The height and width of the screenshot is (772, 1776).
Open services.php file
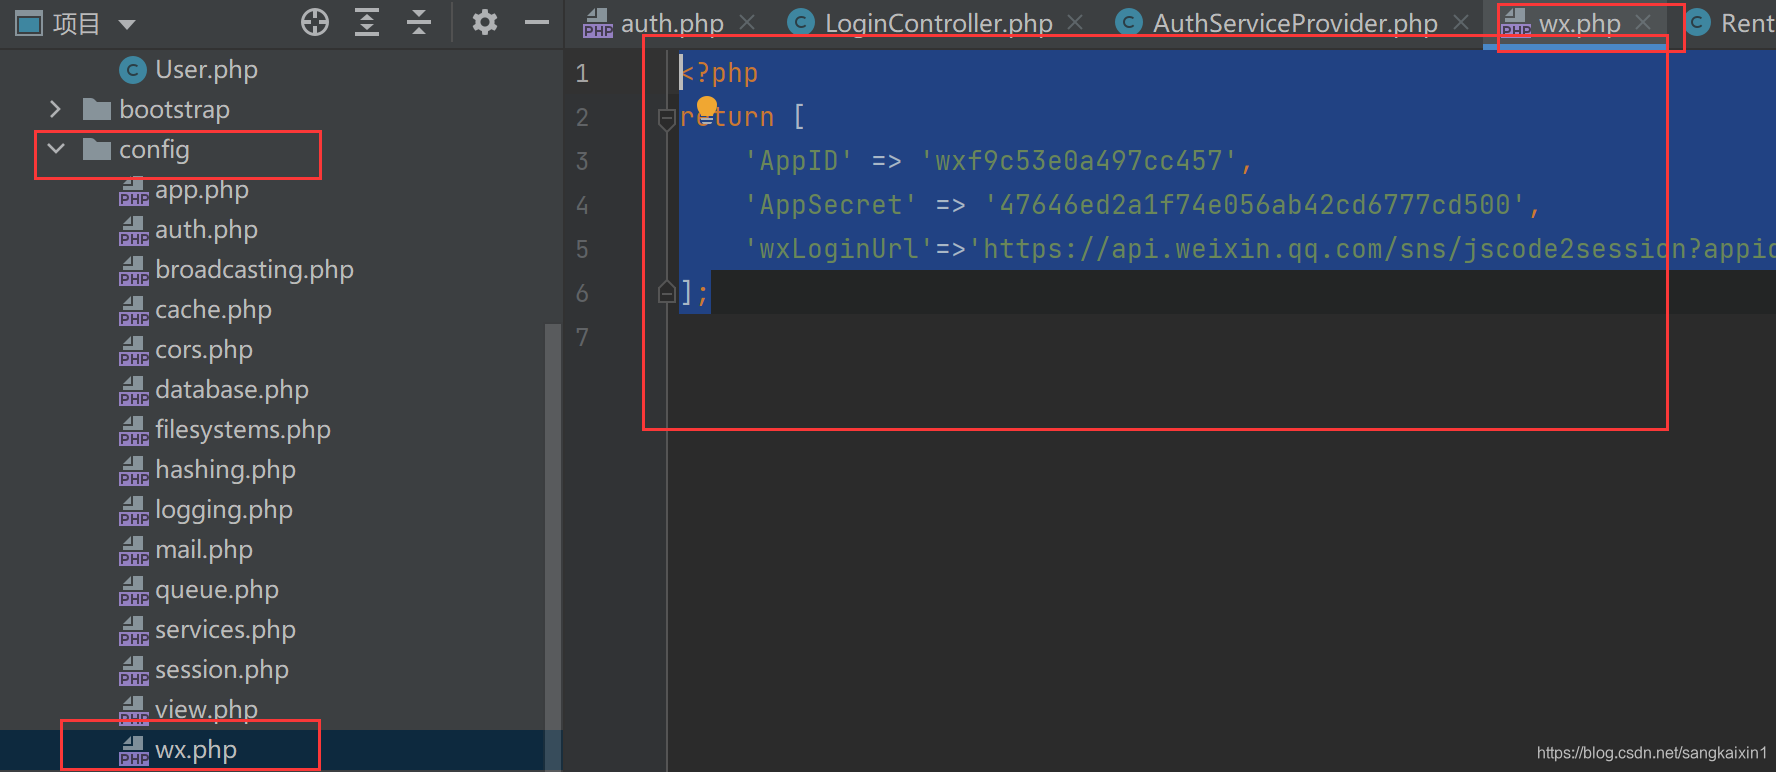(225, 630)
